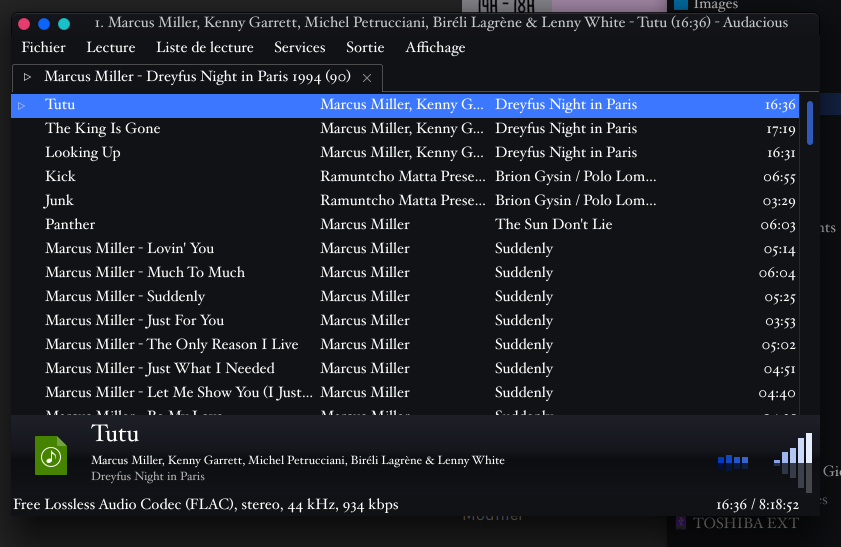The image size is (841, 547).
Task: Click TOSHIBA EXT in the background window
Action: (x=746, y=523)
